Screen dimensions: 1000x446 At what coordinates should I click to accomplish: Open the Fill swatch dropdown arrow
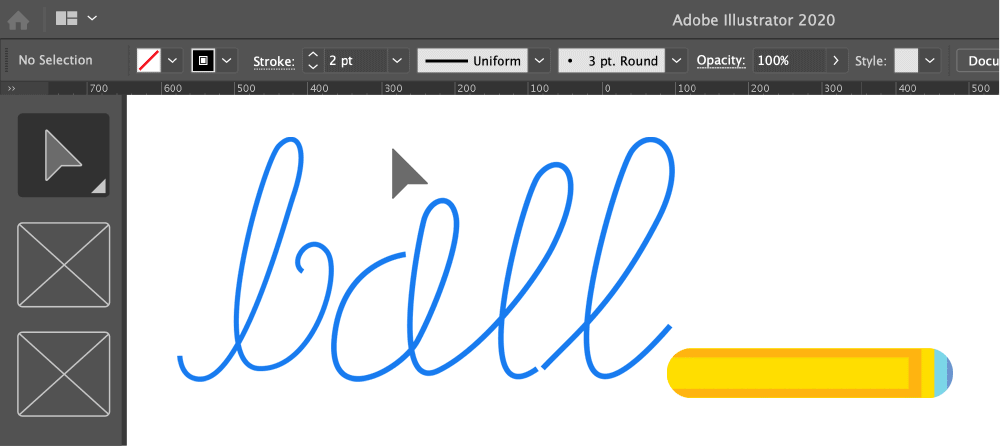point(172,60)
